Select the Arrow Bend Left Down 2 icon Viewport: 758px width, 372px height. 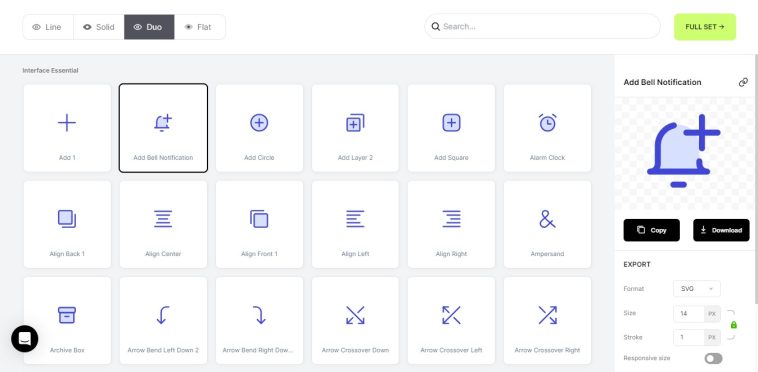163,320
